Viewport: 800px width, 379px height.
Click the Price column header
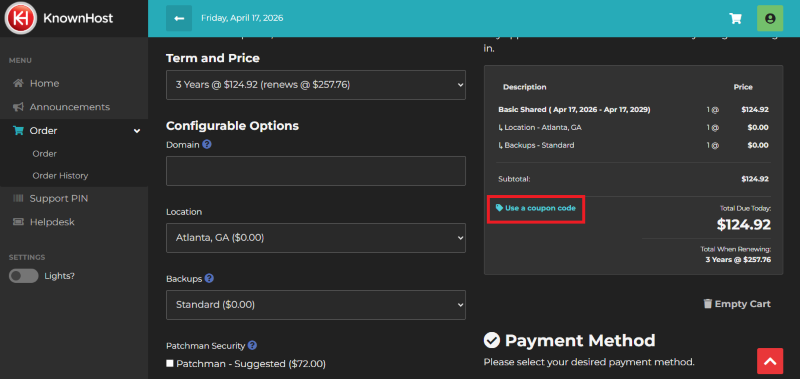[x=743, y=87]
